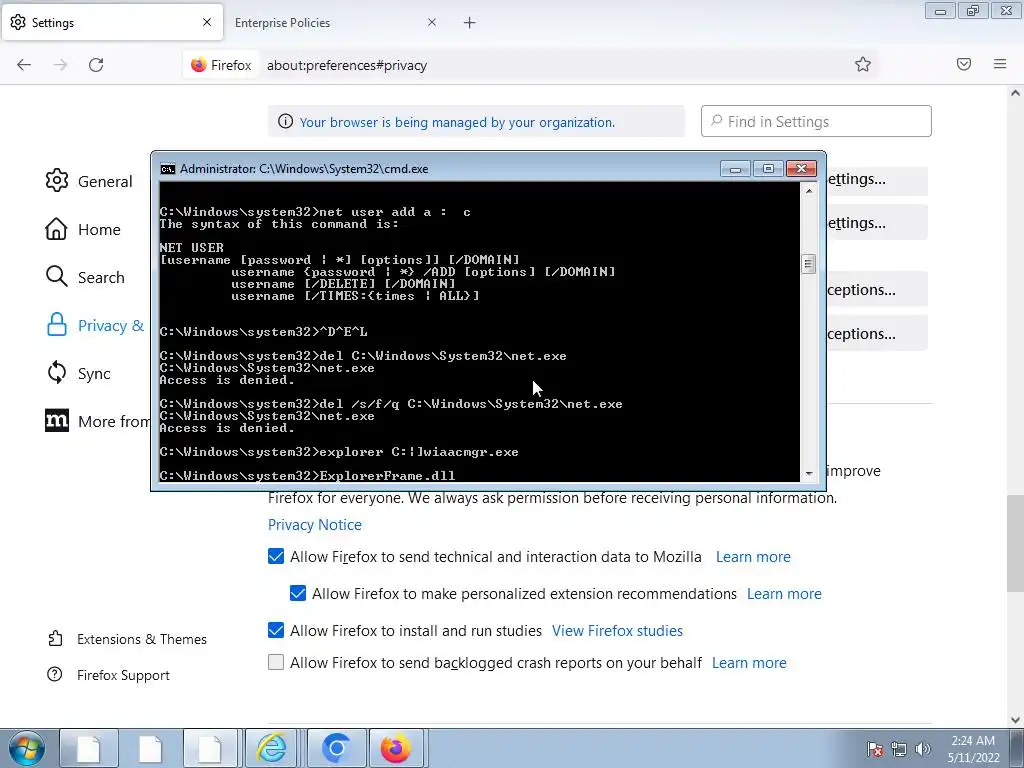The width and height of the screenshot is (1024, 768).
Task: Close the Enterprise Policies tab
Action: coord(432,22)
